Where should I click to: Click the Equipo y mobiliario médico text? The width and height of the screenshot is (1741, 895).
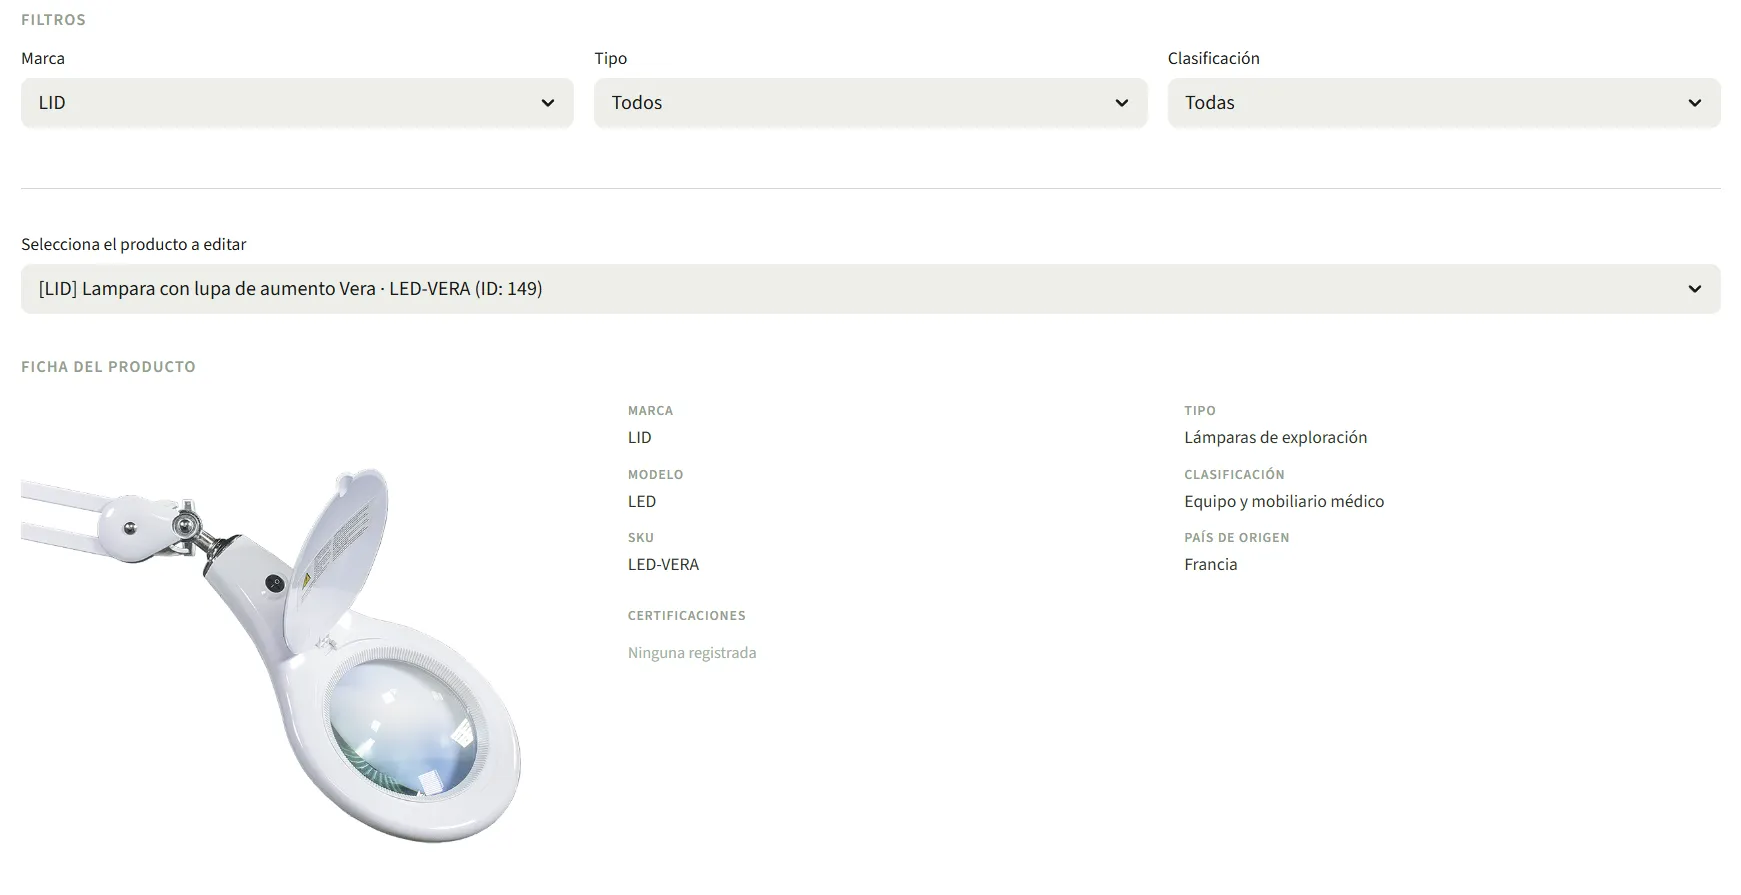click(1284, 502)
